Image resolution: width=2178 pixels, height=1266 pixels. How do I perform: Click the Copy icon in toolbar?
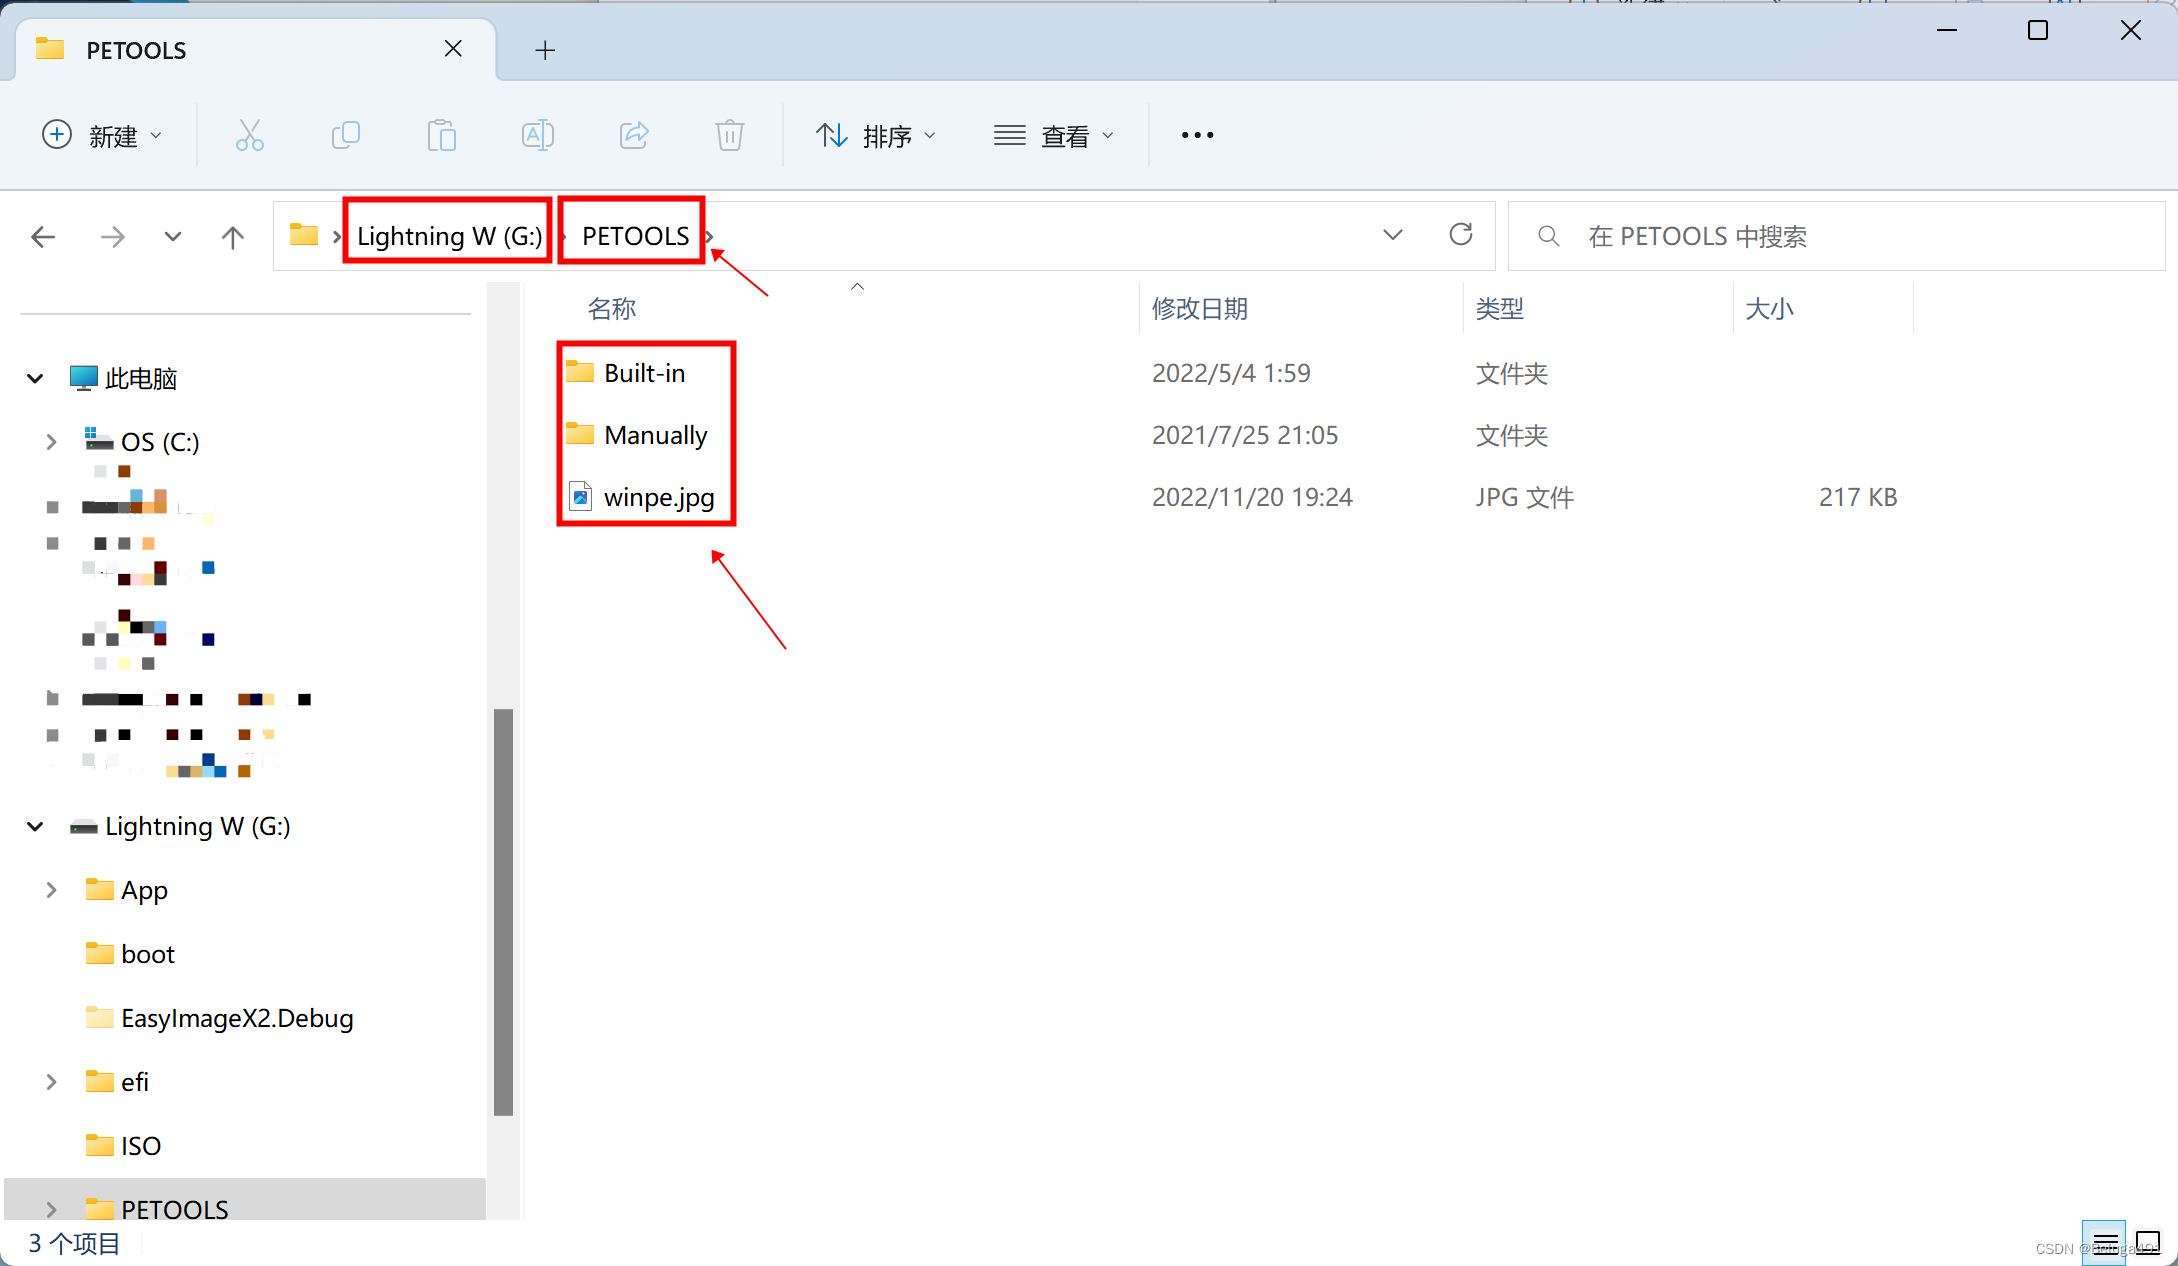click(x=345, y=135)
